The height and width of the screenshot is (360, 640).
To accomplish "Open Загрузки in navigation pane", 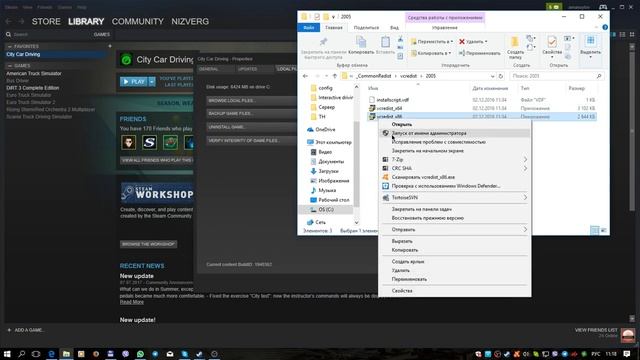I will (x=328, y=171).
